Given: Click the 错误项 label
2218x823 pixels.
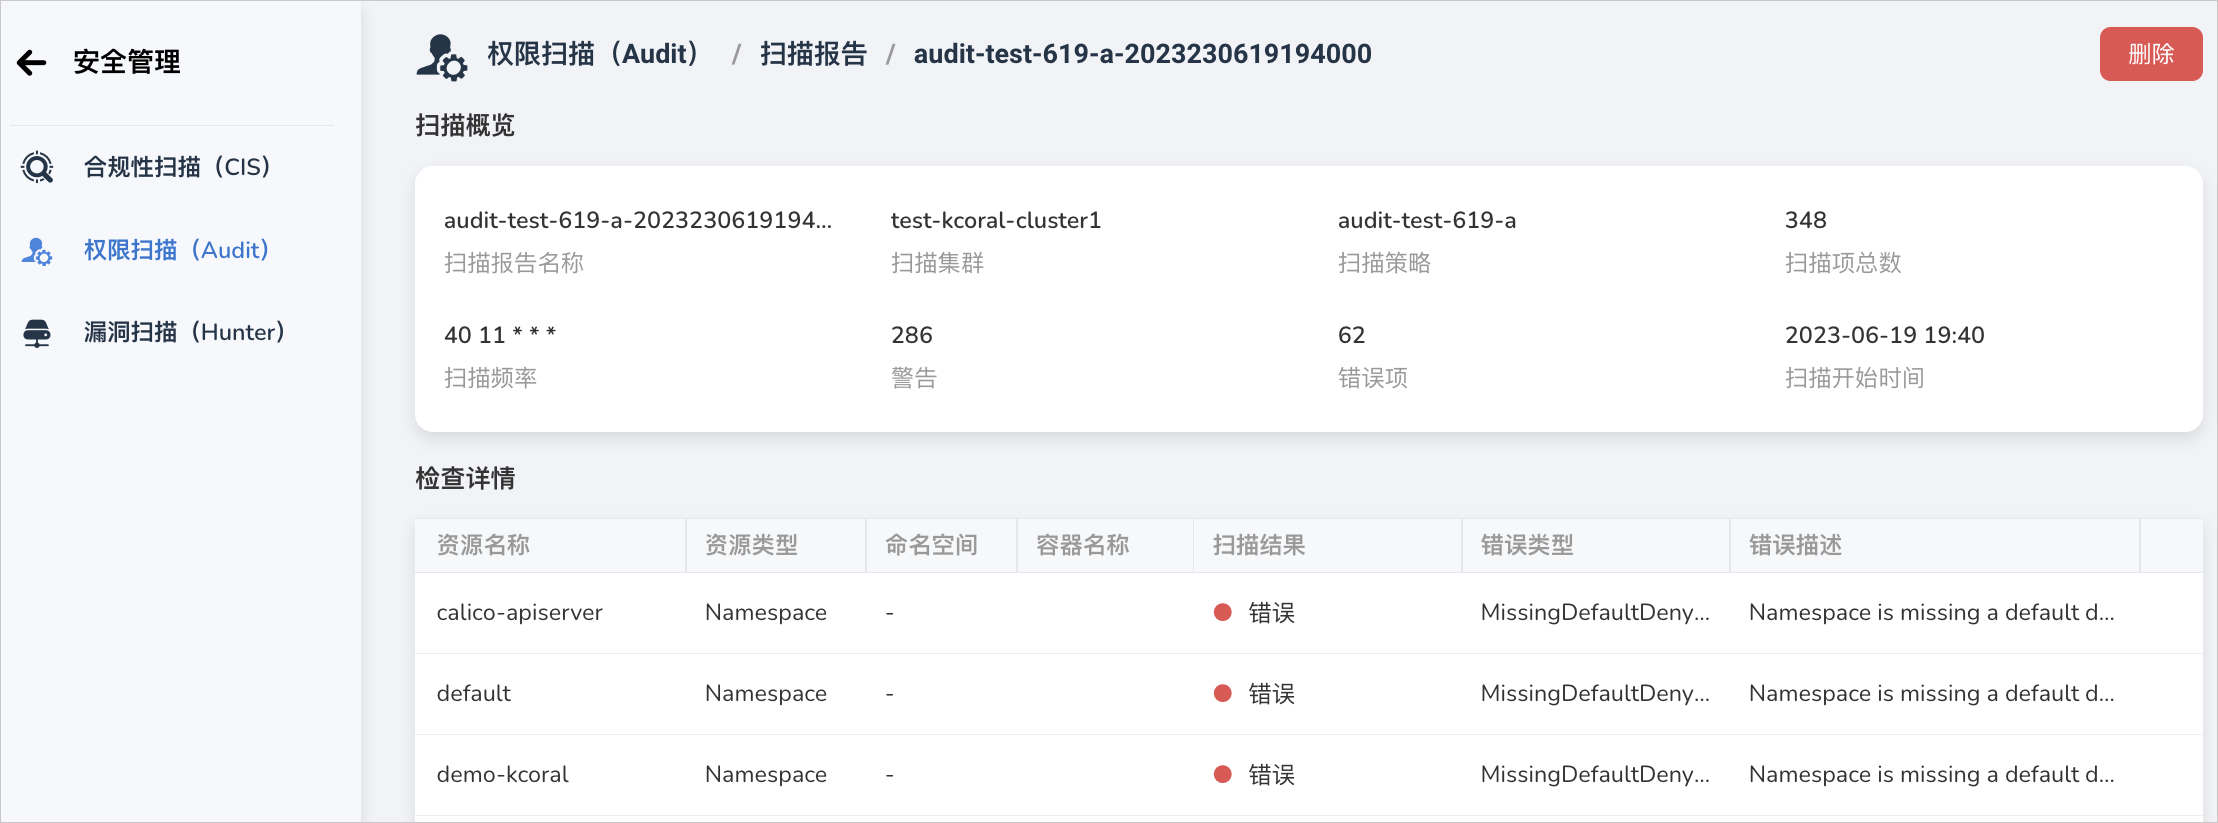Looking at the screenshot, I should [1373, 378].
